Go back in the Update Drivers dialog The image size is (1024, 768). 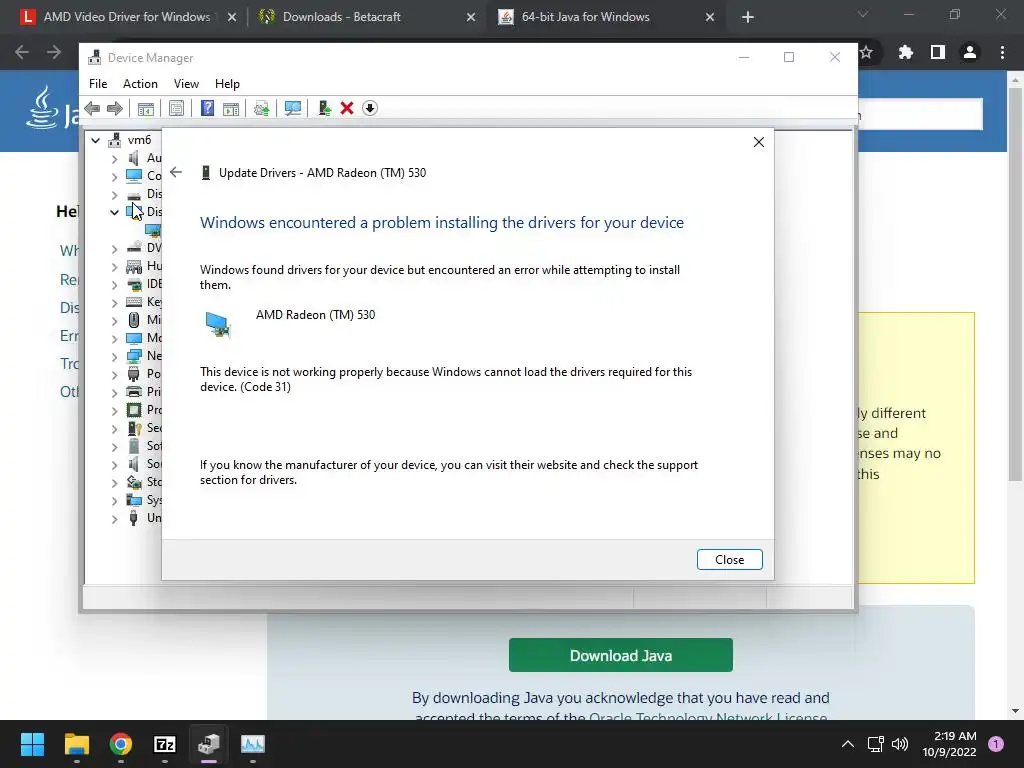pyautogui.click(x=176, y=172)
